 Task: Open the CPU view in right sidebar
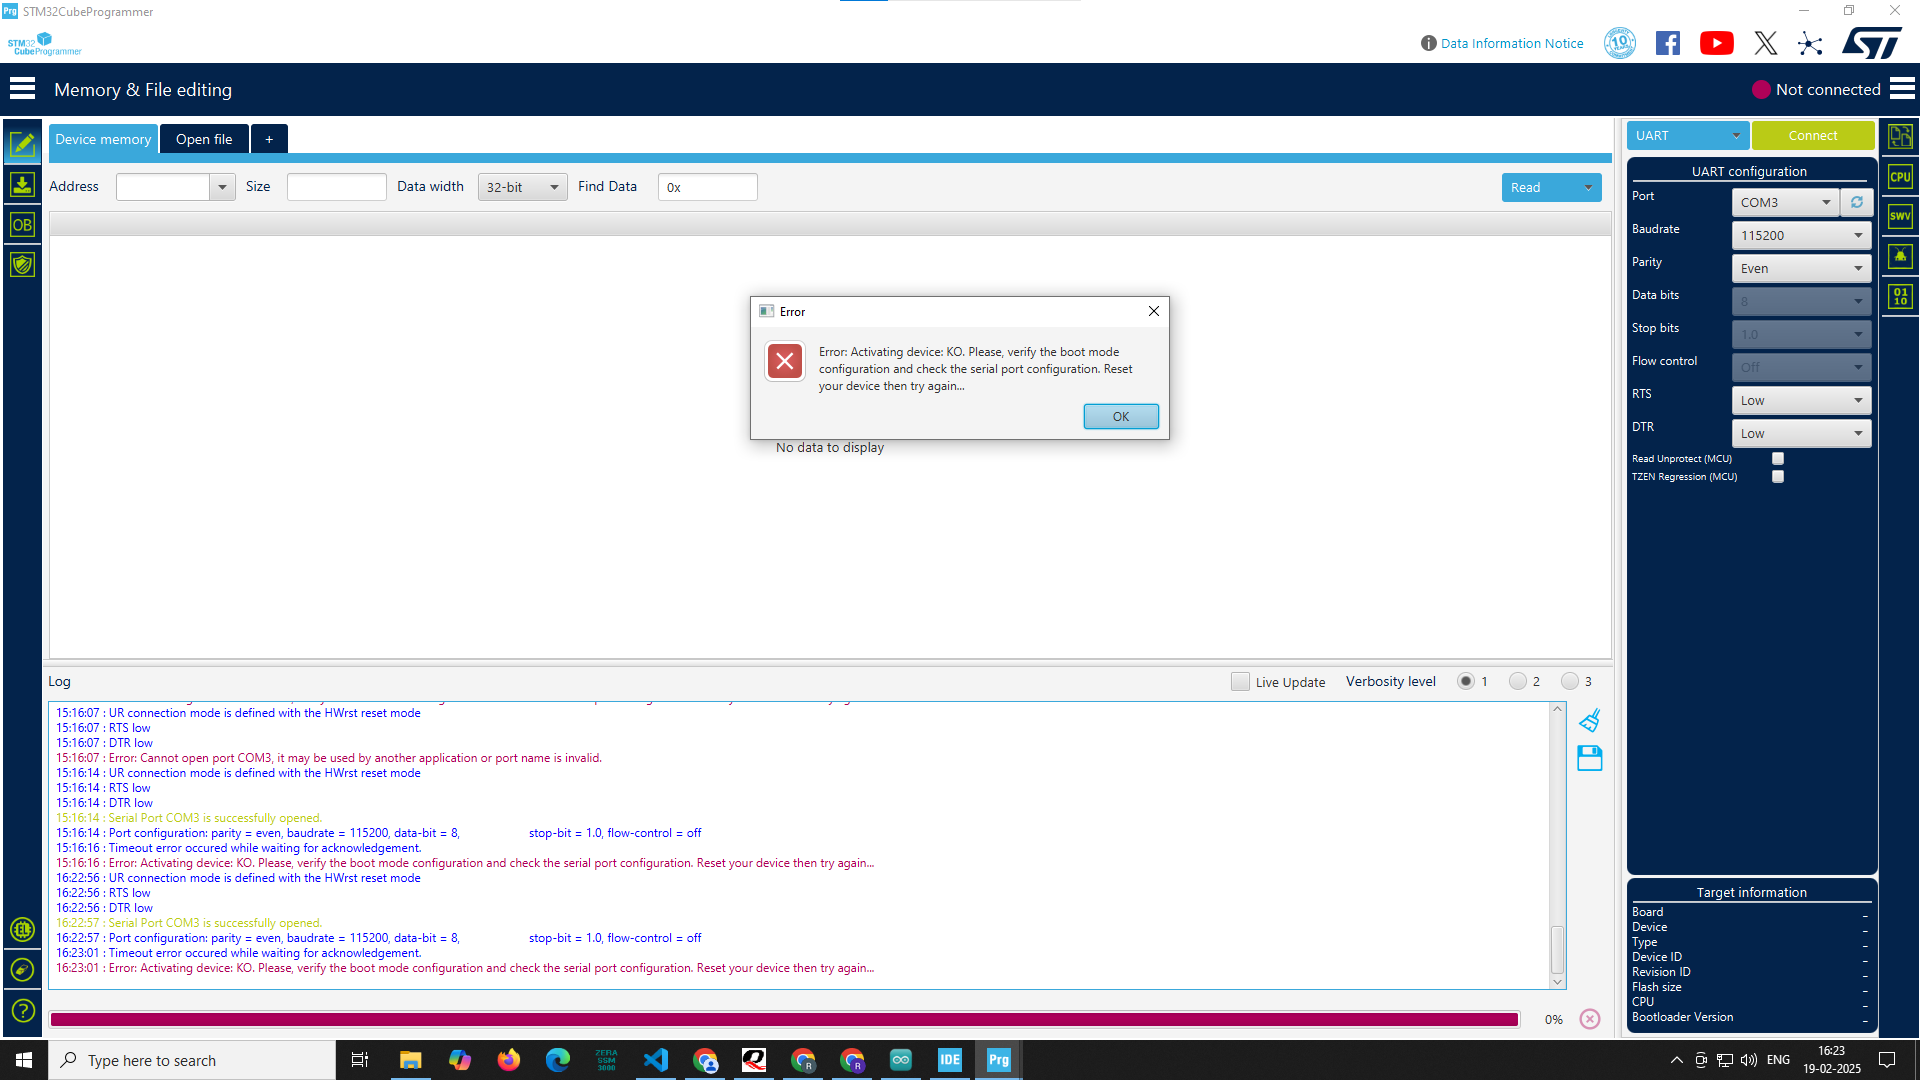[x=1900, y=177]
